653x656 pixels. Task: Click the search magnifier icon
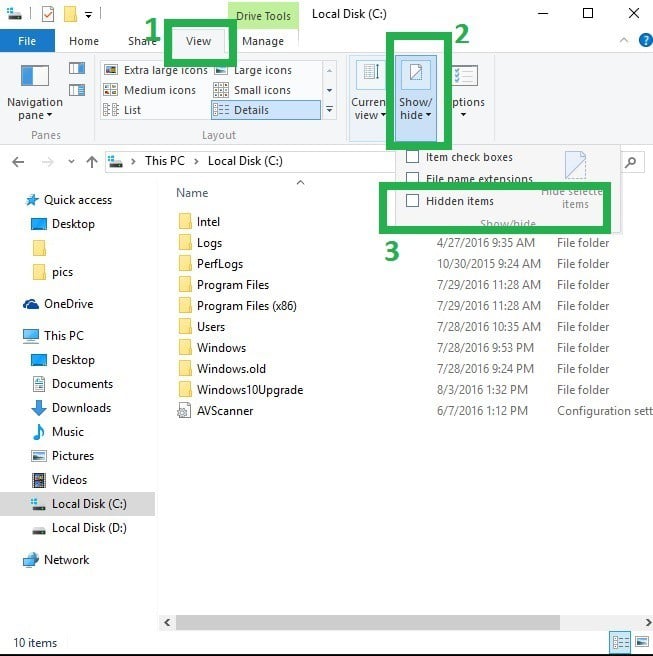[x=630, y=162]
